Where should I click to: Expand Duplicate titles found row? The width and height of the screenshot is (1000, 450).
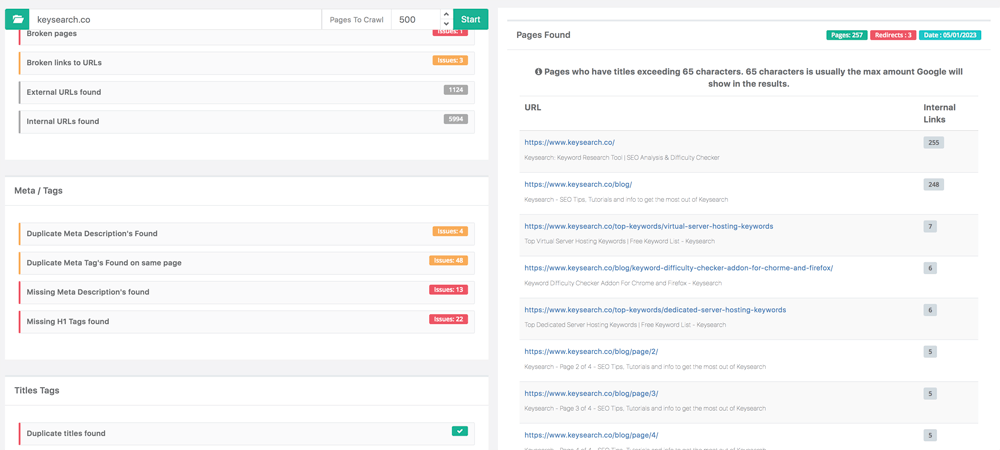click(x=247, y=433)
